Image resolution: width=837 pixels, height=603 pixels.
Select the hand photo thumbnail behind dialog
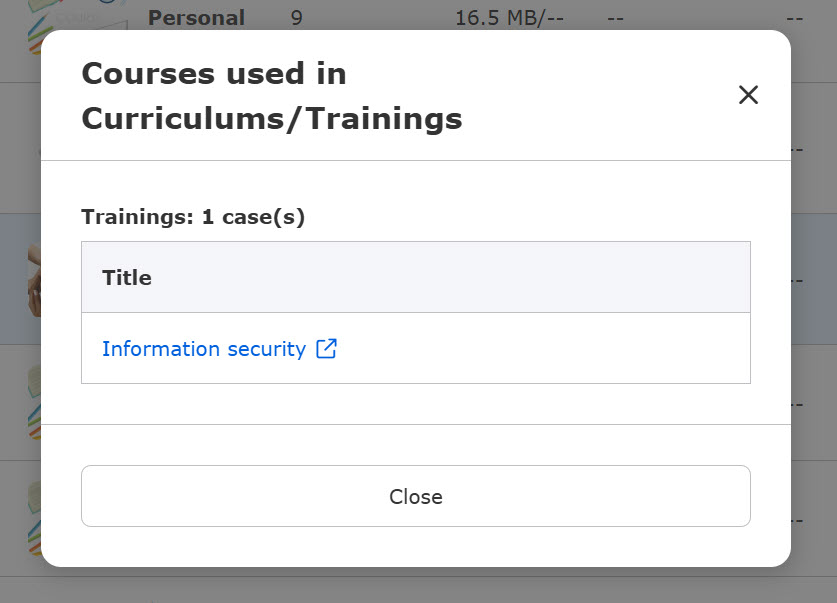(x=34, y=279)
